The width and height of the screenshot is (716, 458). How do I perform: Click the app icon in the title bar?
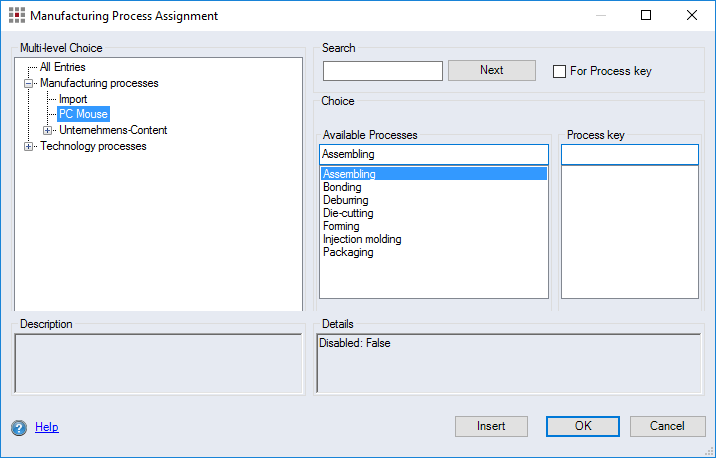(x=17, y=16)
